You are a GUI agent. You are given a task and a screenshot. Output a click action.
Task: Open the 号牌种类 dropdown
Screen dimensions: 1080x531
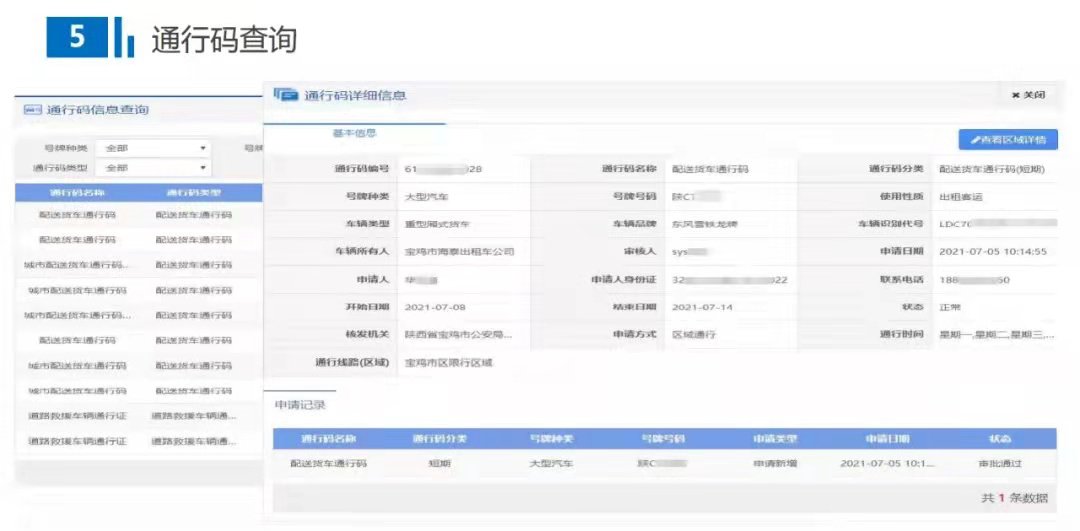(x=155, y=148)
